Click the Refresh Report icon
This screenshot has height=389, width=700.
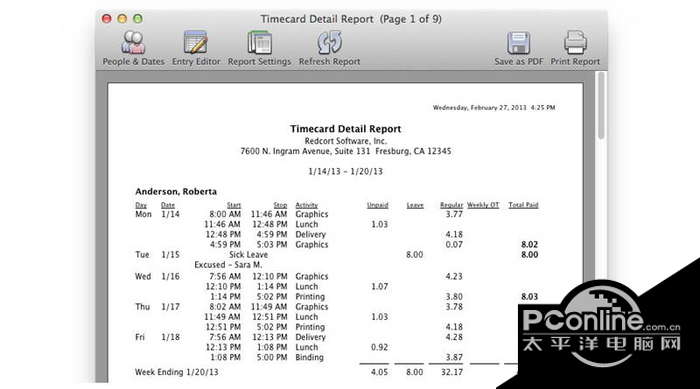pos(329,42)
